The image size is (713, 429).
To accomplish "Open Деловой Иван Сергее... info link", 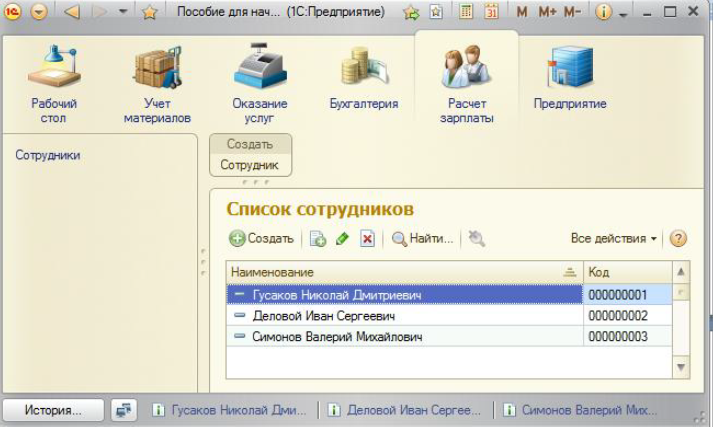I will 404,410.
